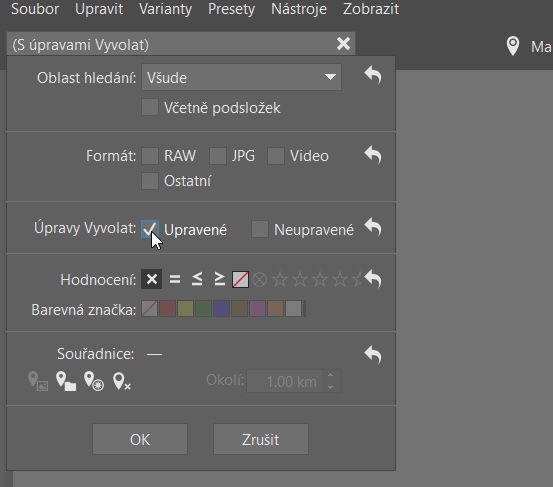Open the Presety menu

click(231, 9)
